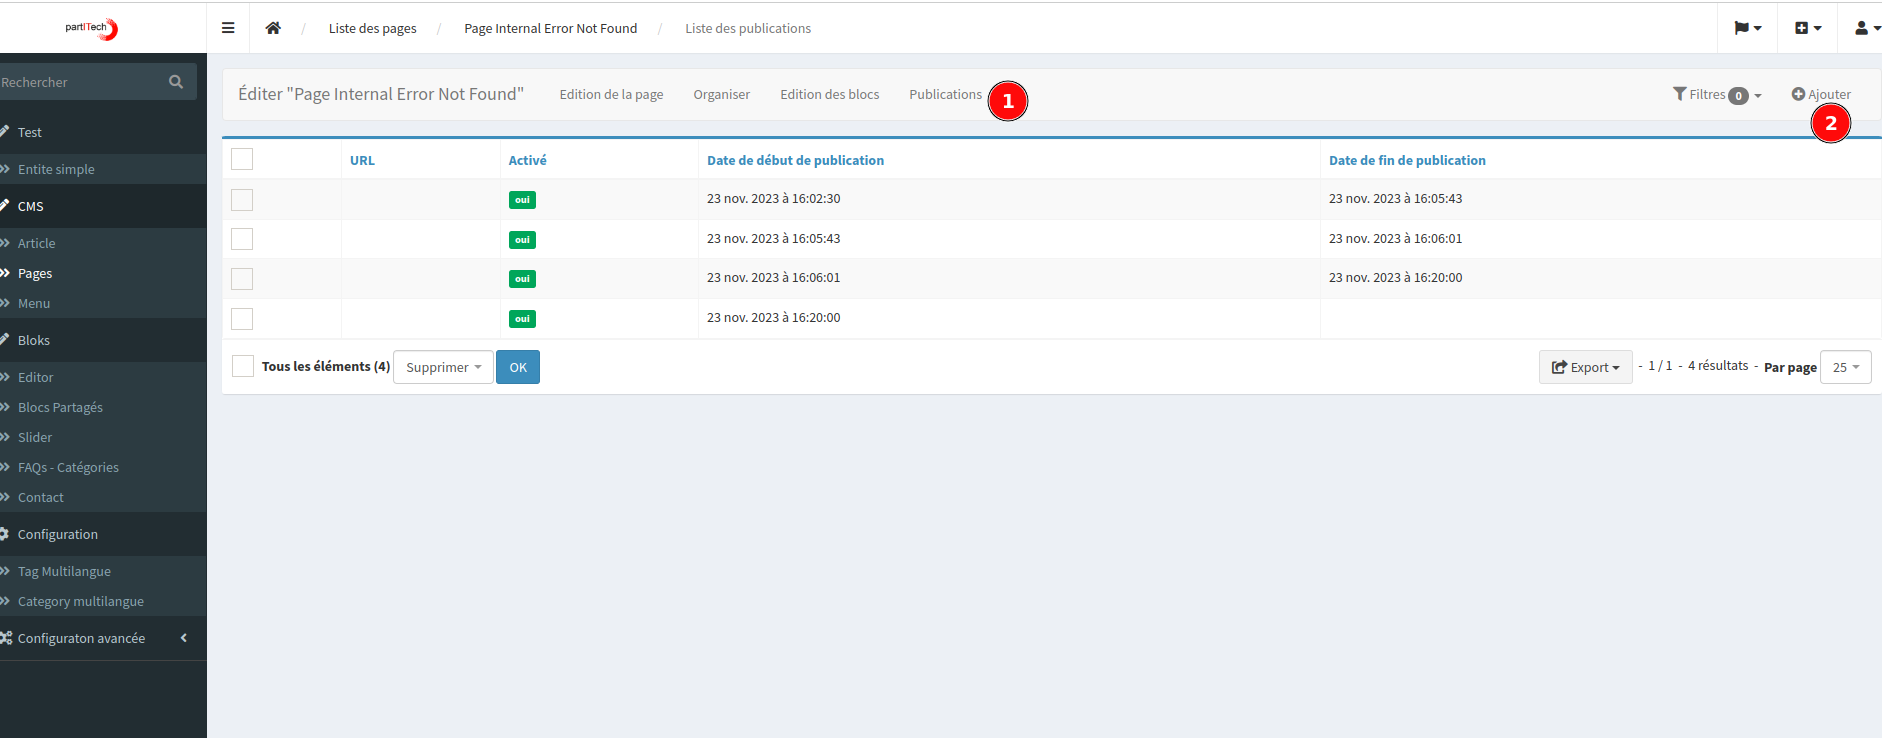Open the Organiser tab
1882x738 pixels.
721,94
